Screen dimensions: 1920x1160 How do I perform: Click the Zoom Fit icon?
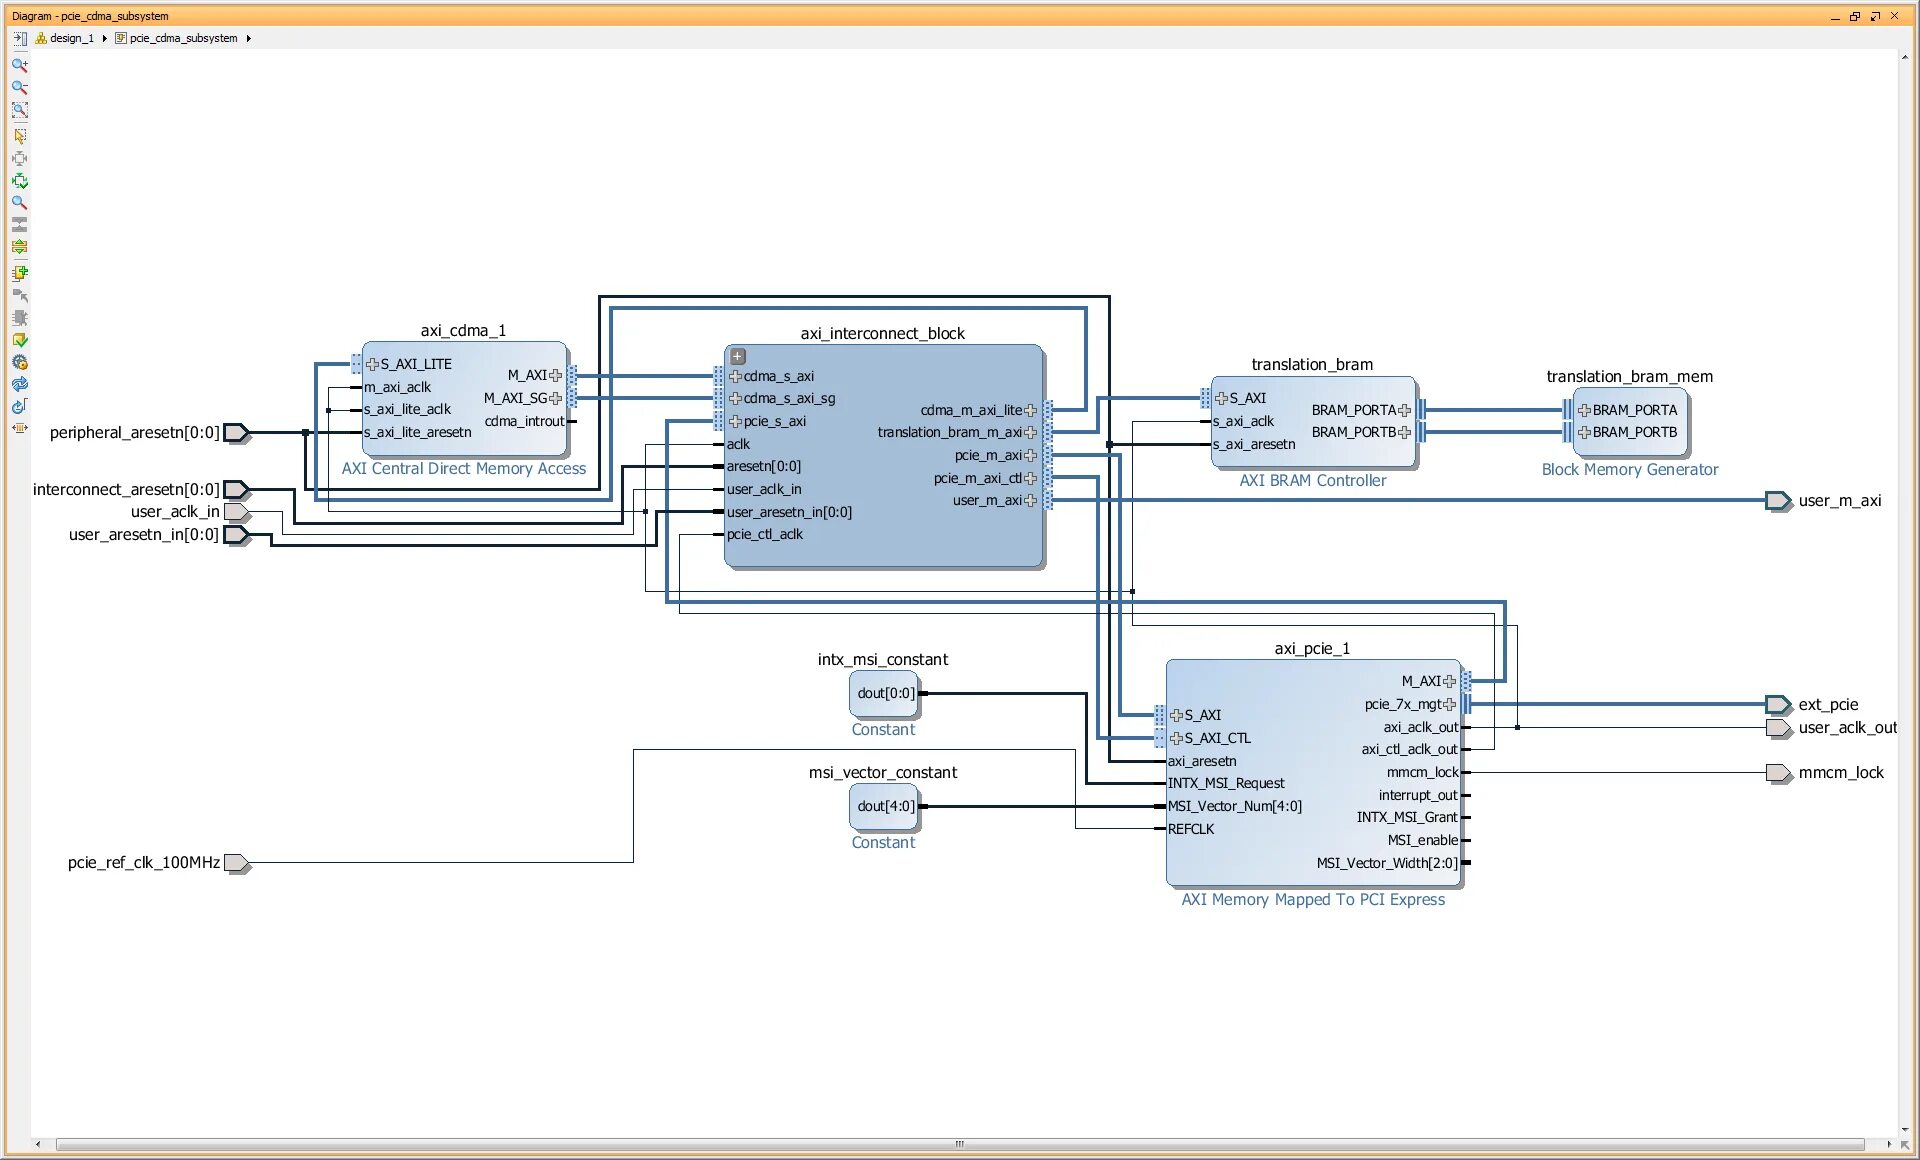(19, 111)
